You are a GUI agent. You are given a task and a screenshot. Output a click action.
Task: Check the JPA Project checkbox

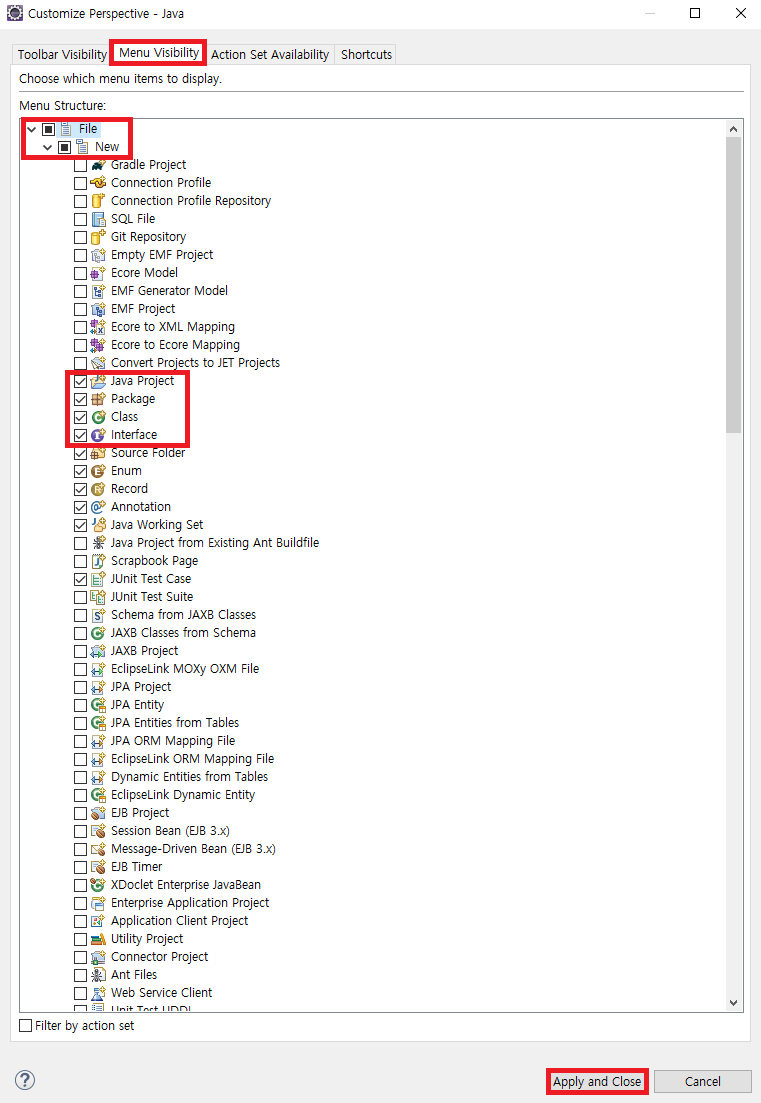(80, 687)
